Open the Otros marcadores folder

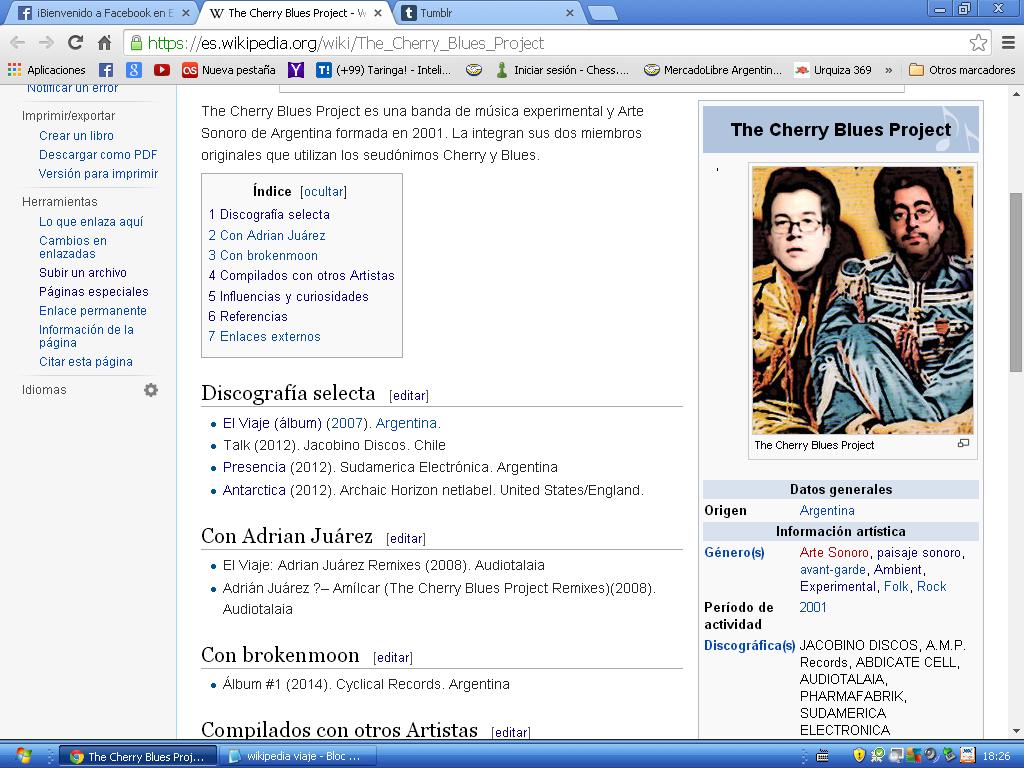click(x=962, y=70)
